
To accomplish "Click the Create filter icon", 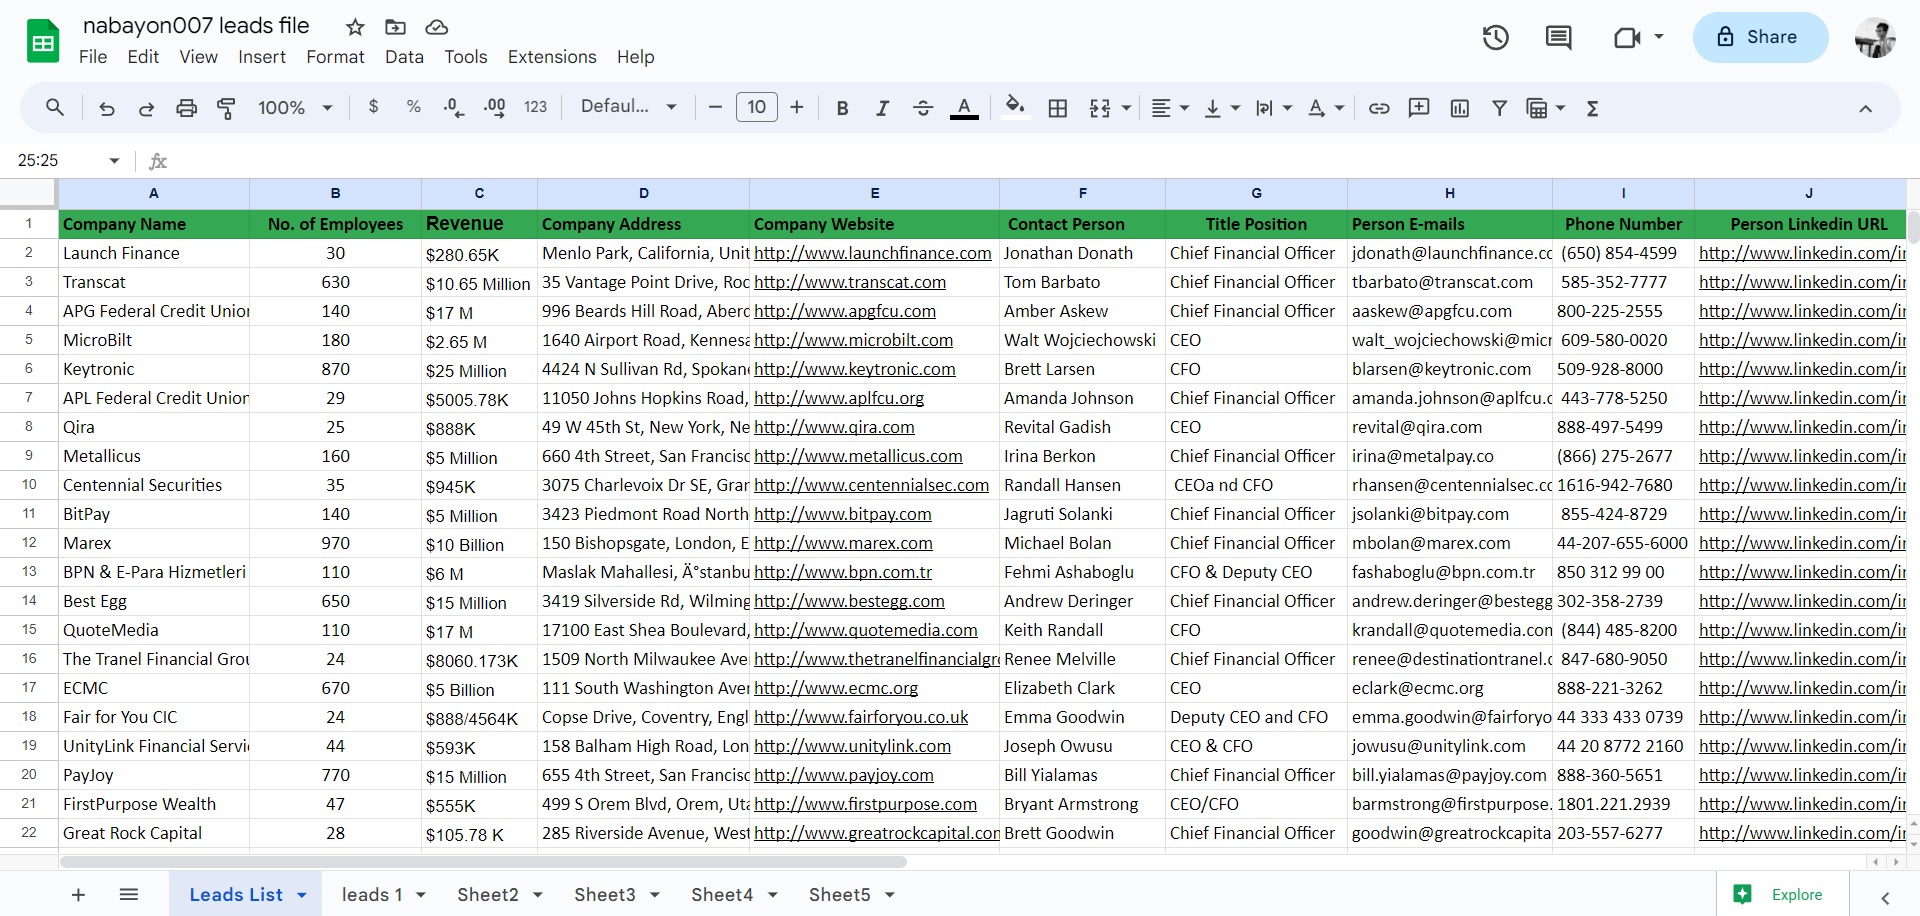I will (1499, 108).
